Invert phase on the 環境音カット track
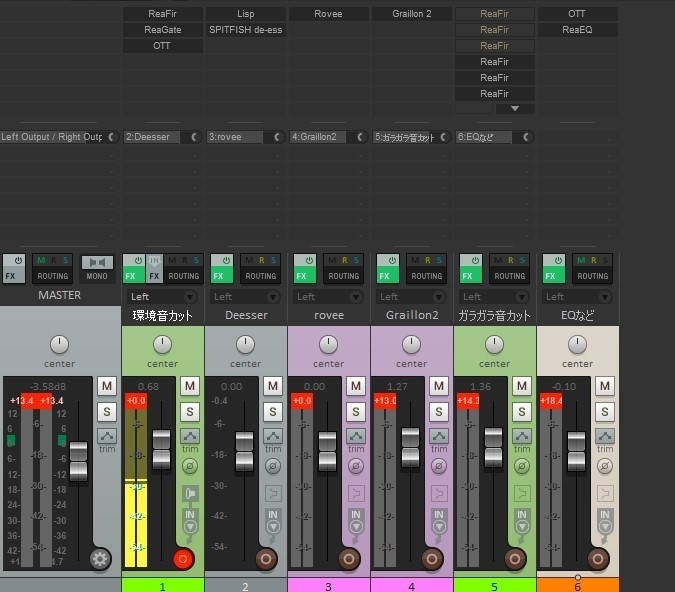 [x=190, y=466]
